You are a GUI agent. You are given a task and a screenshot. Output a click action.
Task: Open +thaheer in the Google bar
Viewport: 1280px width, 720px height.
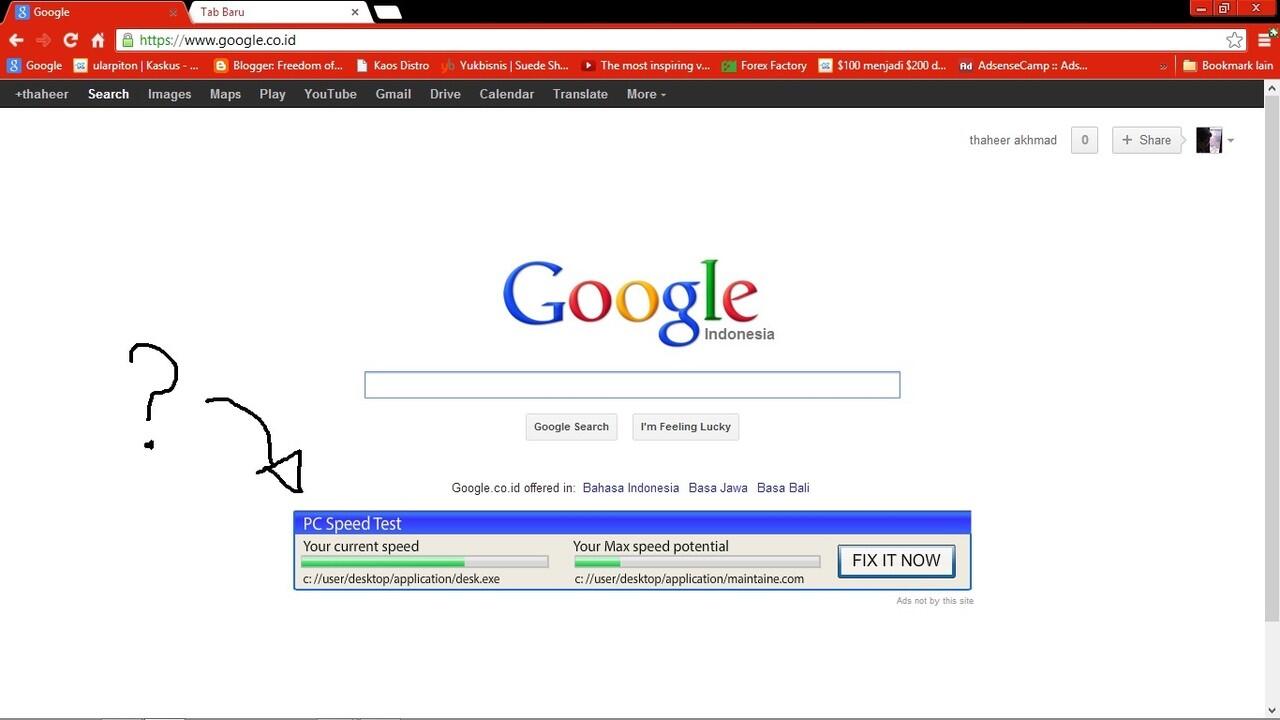42,94
